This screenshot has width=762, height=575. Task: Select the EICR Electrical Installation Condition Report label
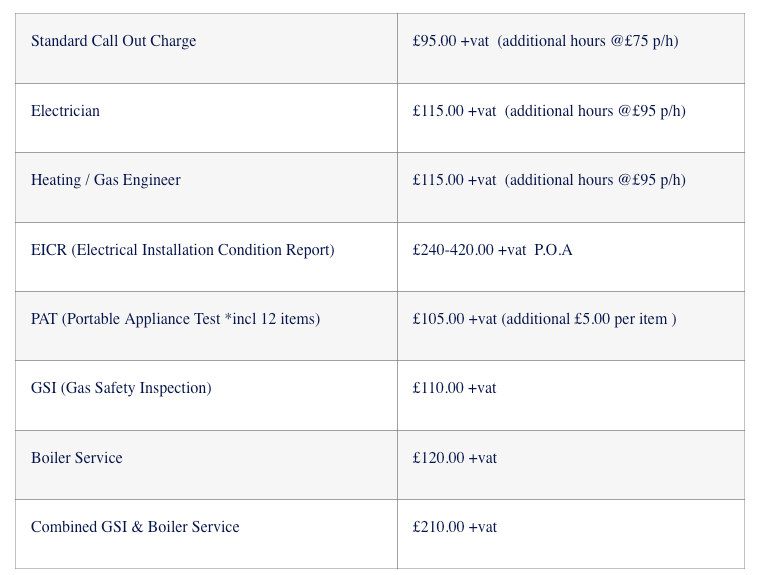[182, 250]
